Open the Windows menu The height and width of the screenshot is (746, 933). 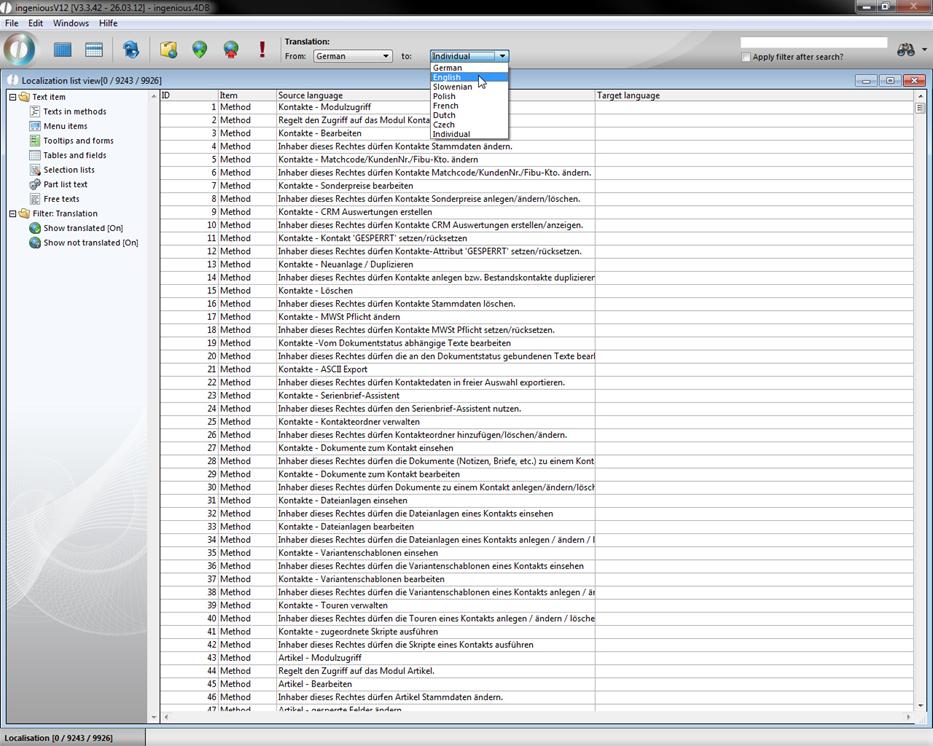click(70, 23)
